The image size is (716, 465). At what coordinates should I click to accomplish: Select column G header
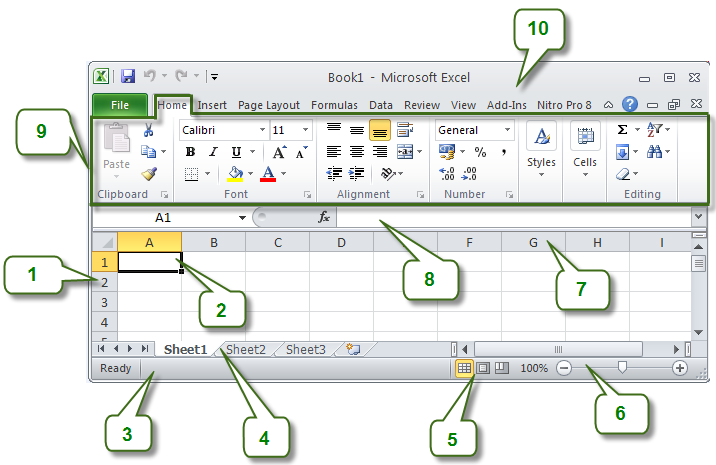click(x=533, y=241)
